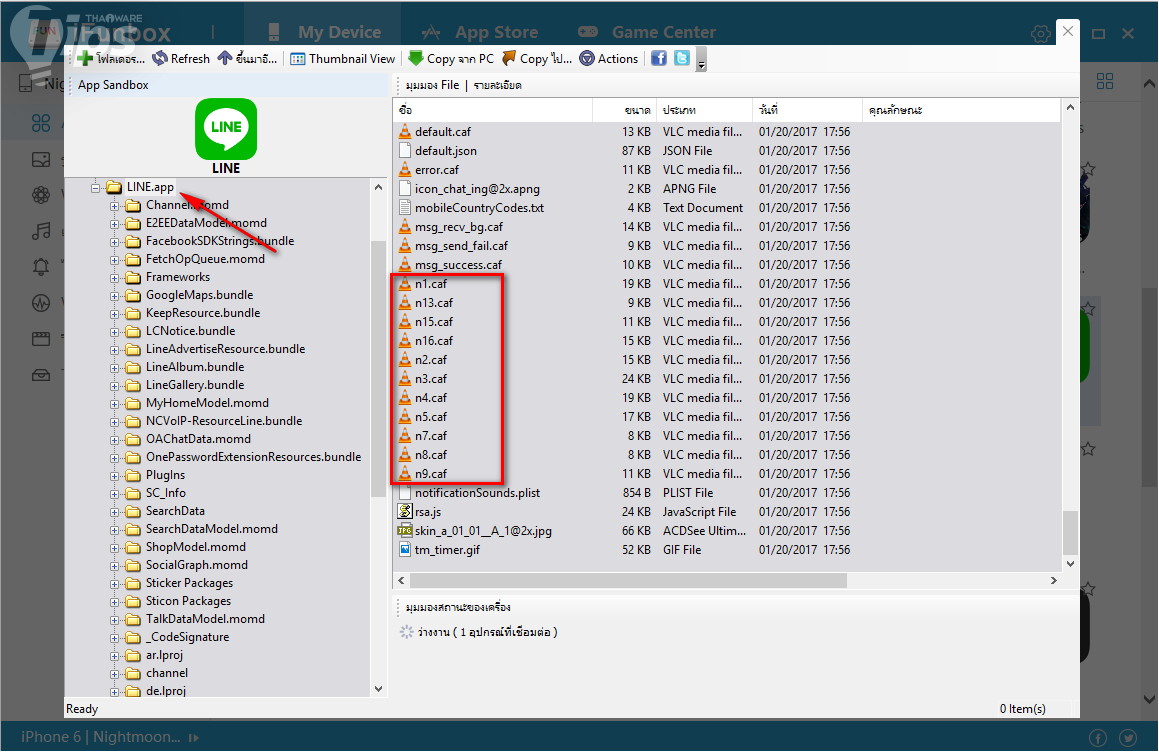
Task: Click the rsa.js script icon
Action: coord(404,511)
